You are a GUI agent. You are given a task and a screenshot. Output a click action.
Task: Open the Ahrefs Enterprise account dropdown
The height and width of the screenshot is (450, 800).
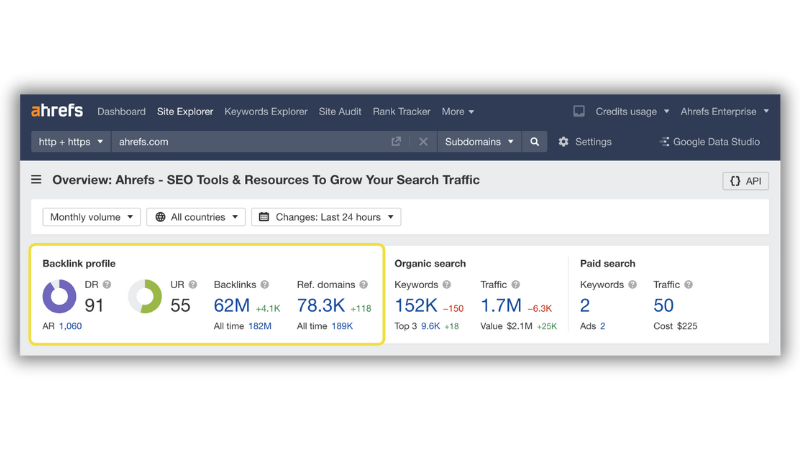coord(724,111)
